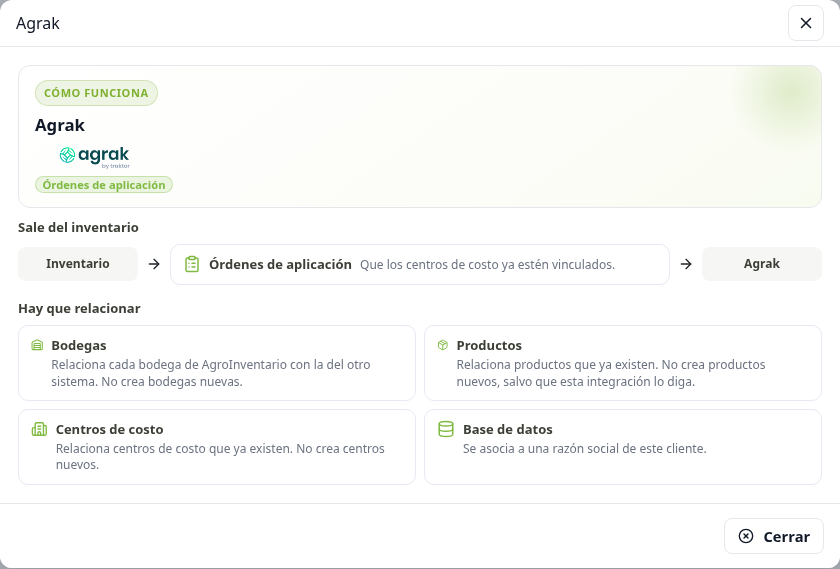Click the Cerrar button

tap(774, 536)
